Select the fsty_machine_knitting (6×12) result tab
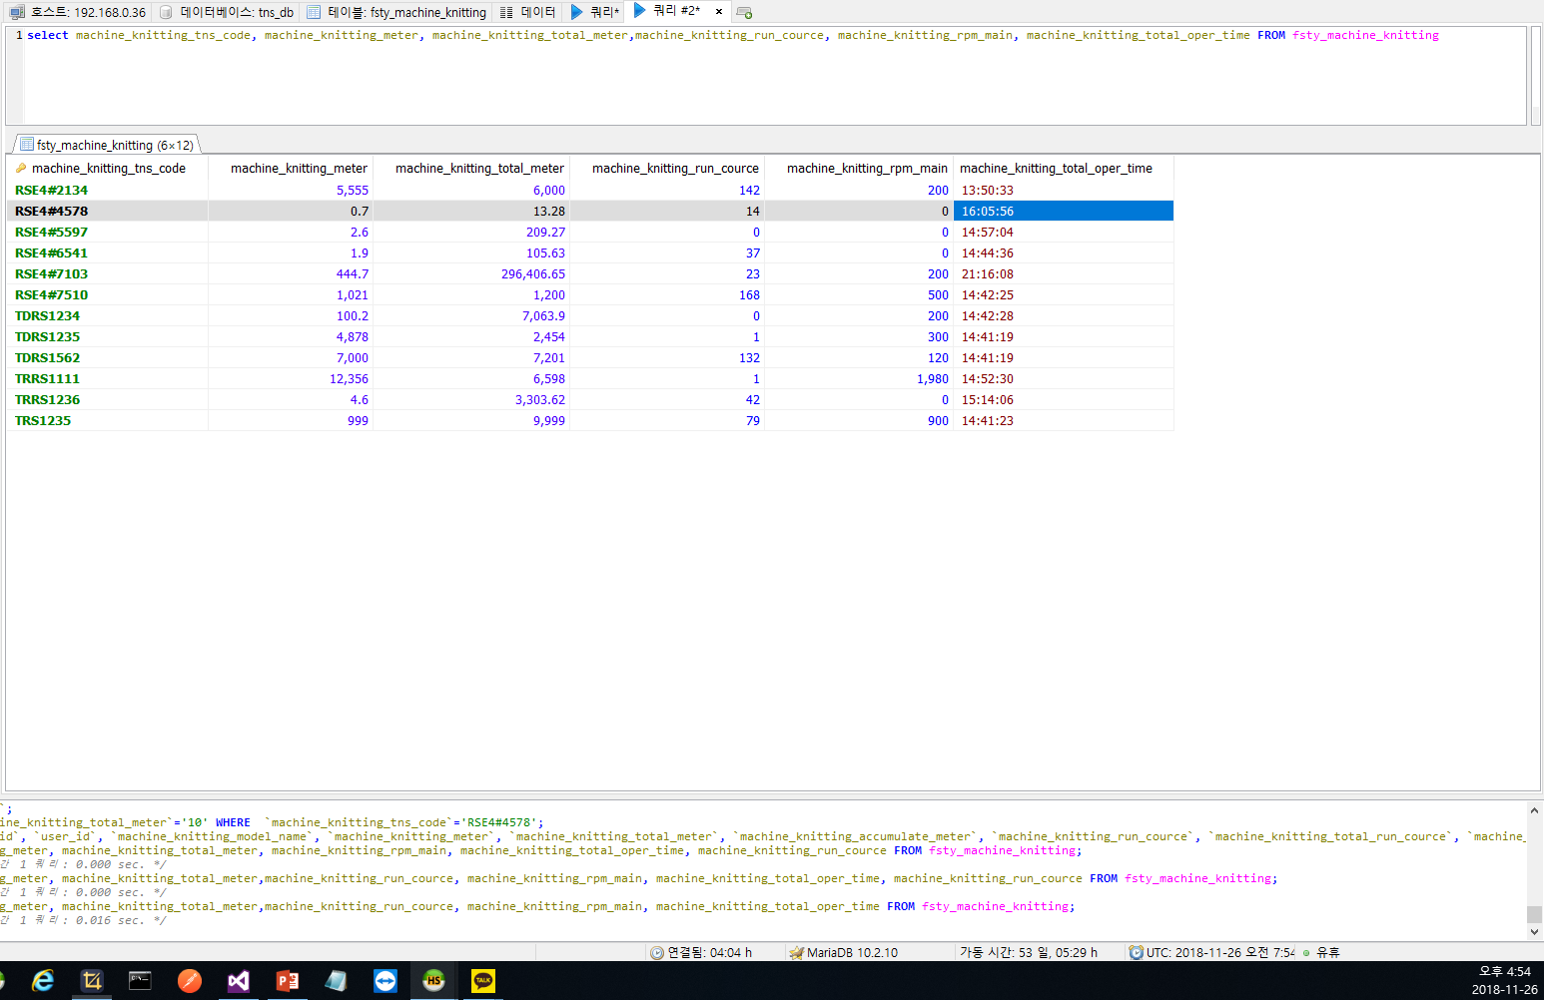 pos(108,145)
